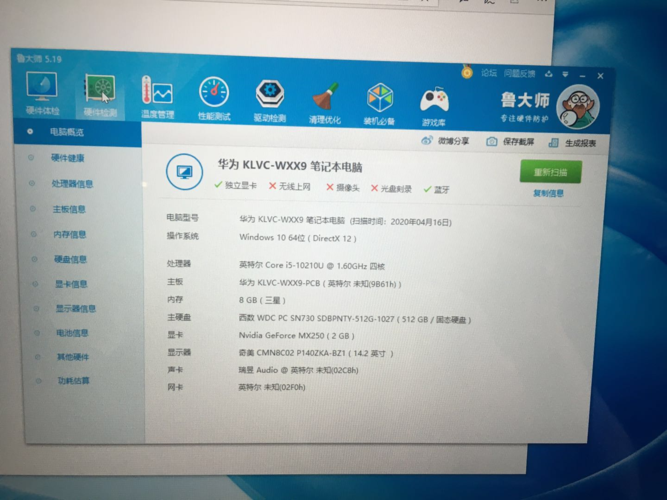Viewport: 667px width, 500px height.
Task: Click the green 重新扫描 rescan button
Action: click(550, 172)
